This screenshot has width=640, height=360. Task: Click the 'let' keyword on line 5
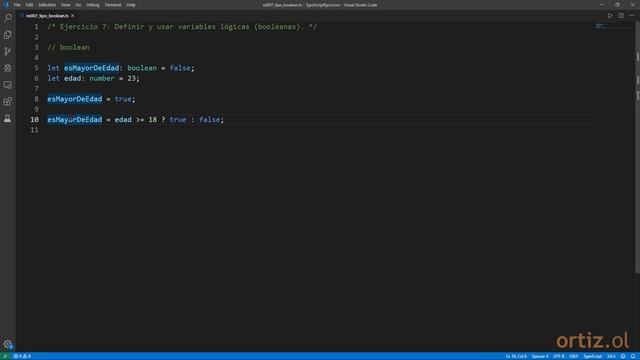click(53, 68)
